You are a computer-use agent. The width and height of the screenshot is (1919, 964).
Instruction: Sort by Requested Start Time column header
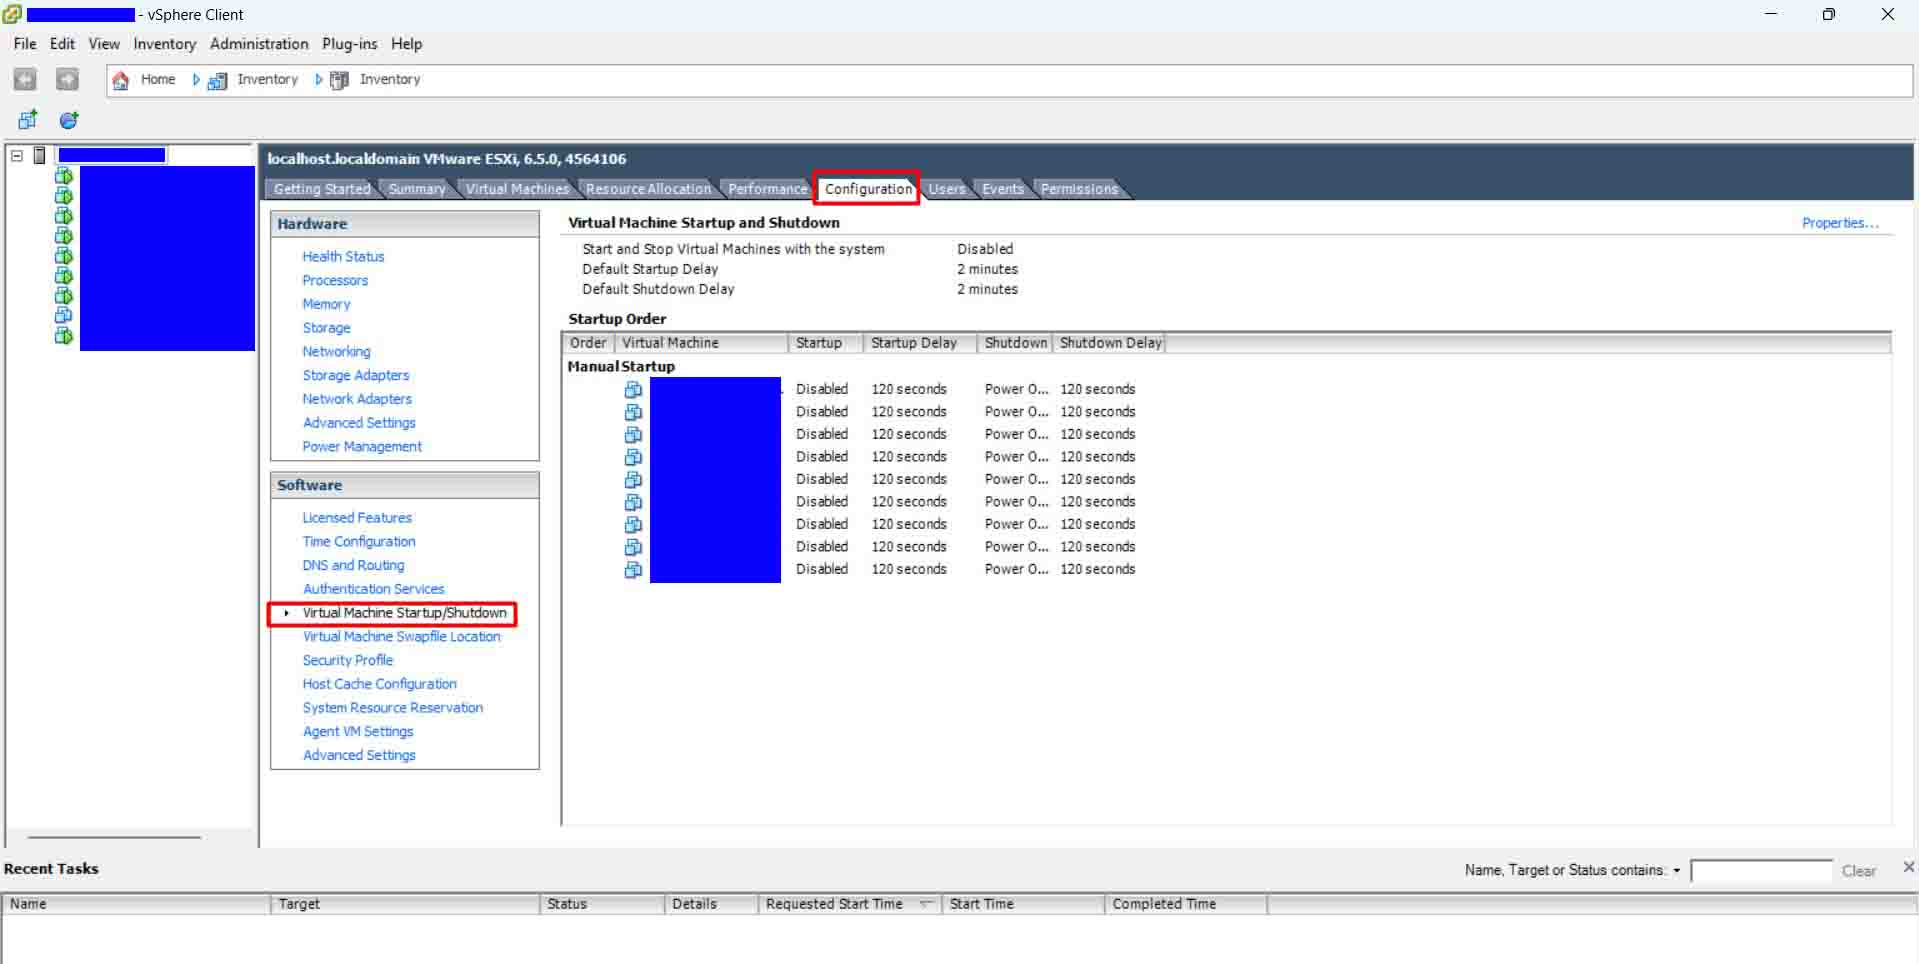point(834,904)
